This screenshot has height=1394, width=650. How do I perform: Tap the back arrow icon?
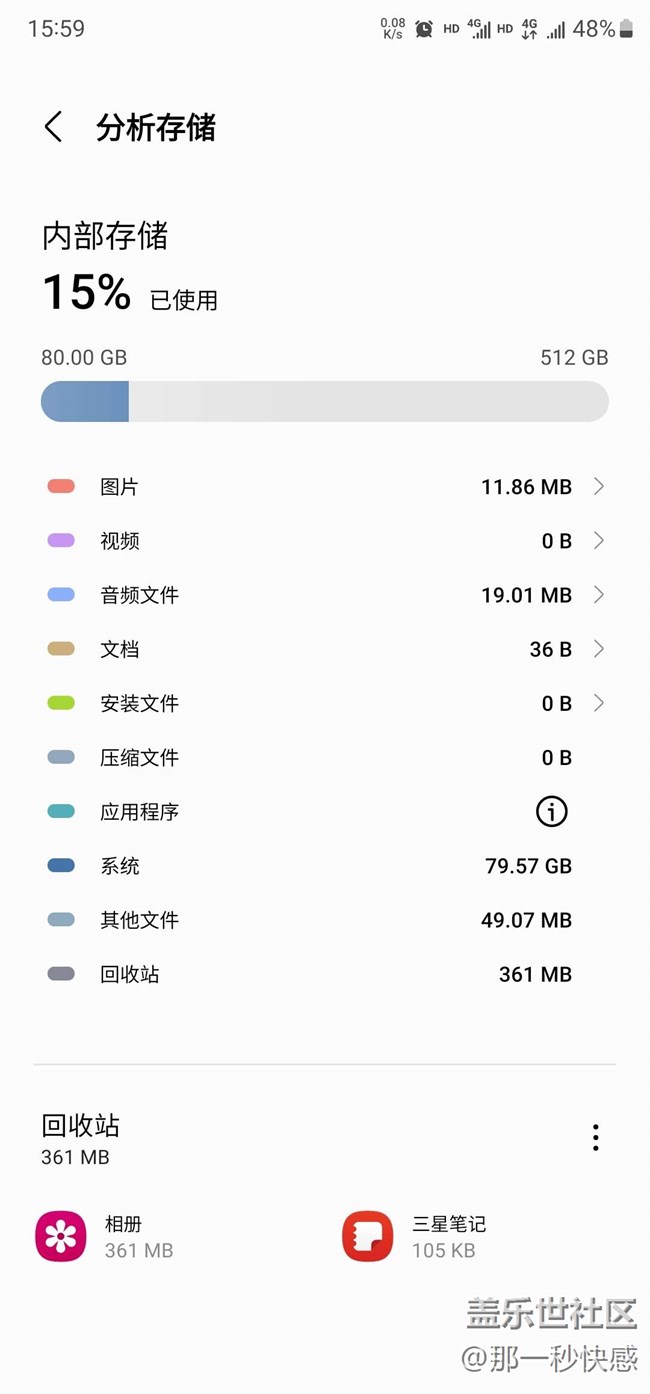pyautogui.click(x=54, y=127)
